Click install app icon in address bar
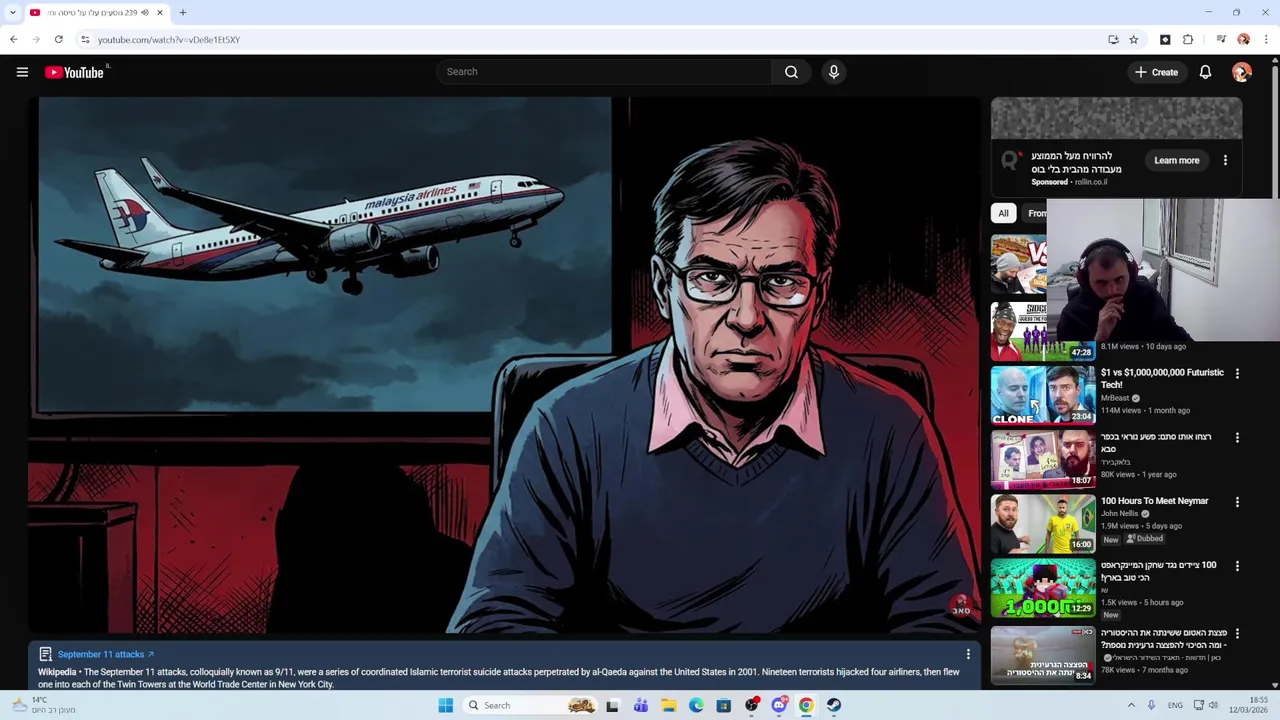This screenshot has width=1280, height=720. pos(1113,40)
